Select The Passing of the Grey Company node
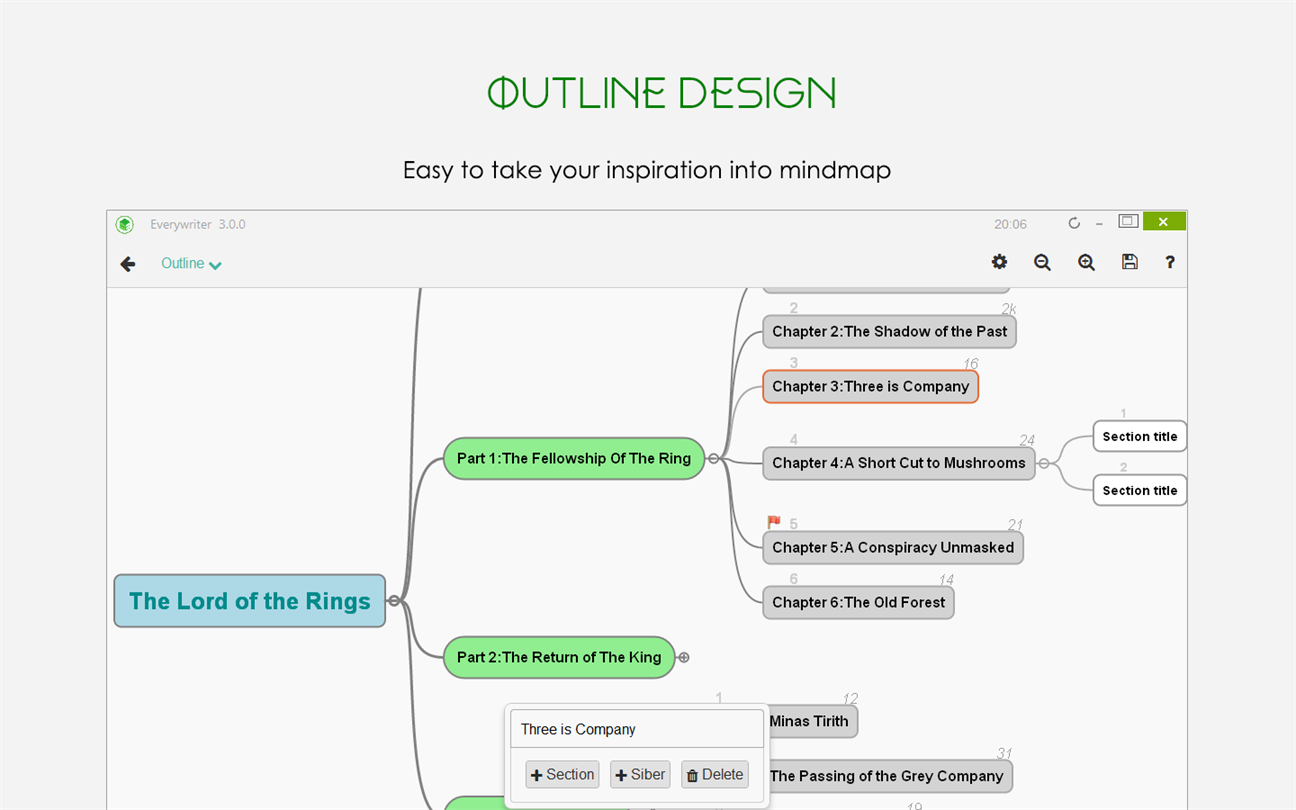The width and height of the screenshot is (1296, 810). coord(889,776)
